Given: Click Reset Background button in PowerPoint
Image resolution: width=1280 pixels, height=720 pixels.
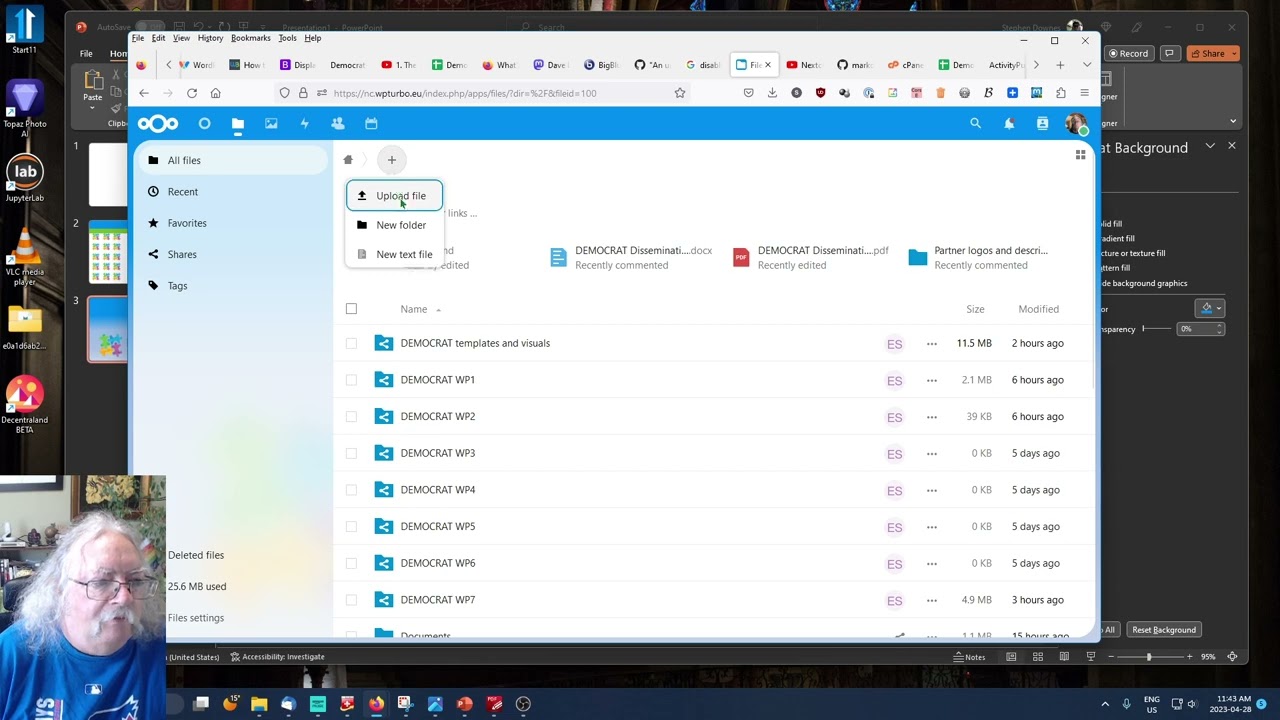Looking at the screenshot, I should click(x=1164, y=630).
